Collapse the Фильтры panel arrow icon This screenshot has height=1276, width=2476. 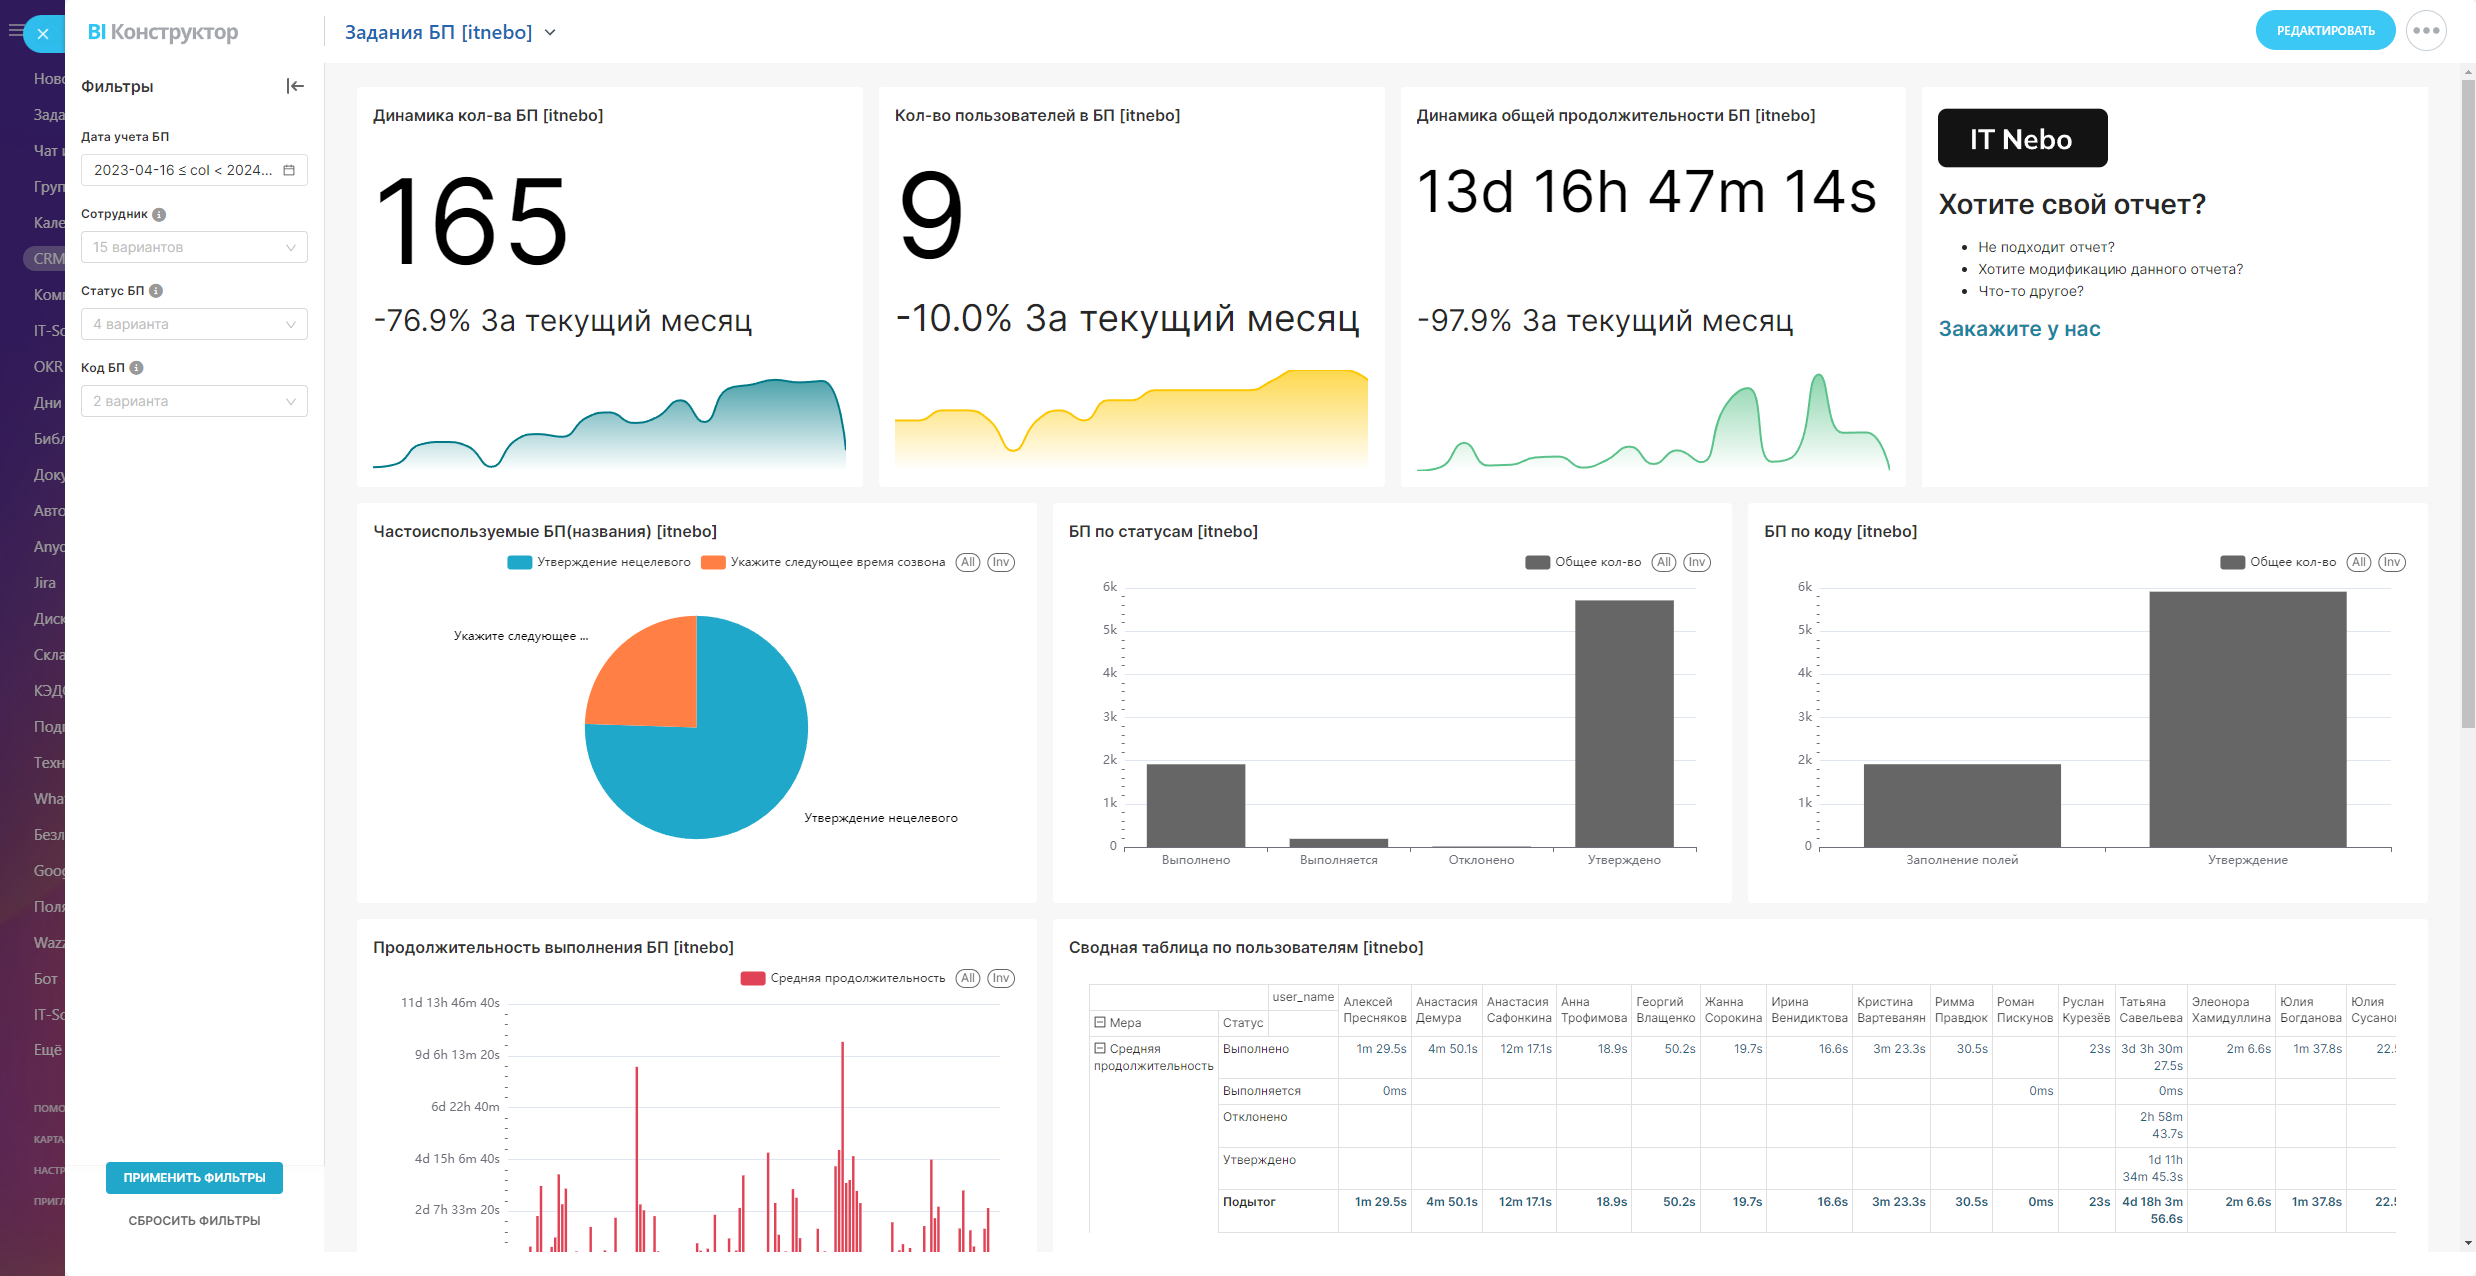point(295,86)
